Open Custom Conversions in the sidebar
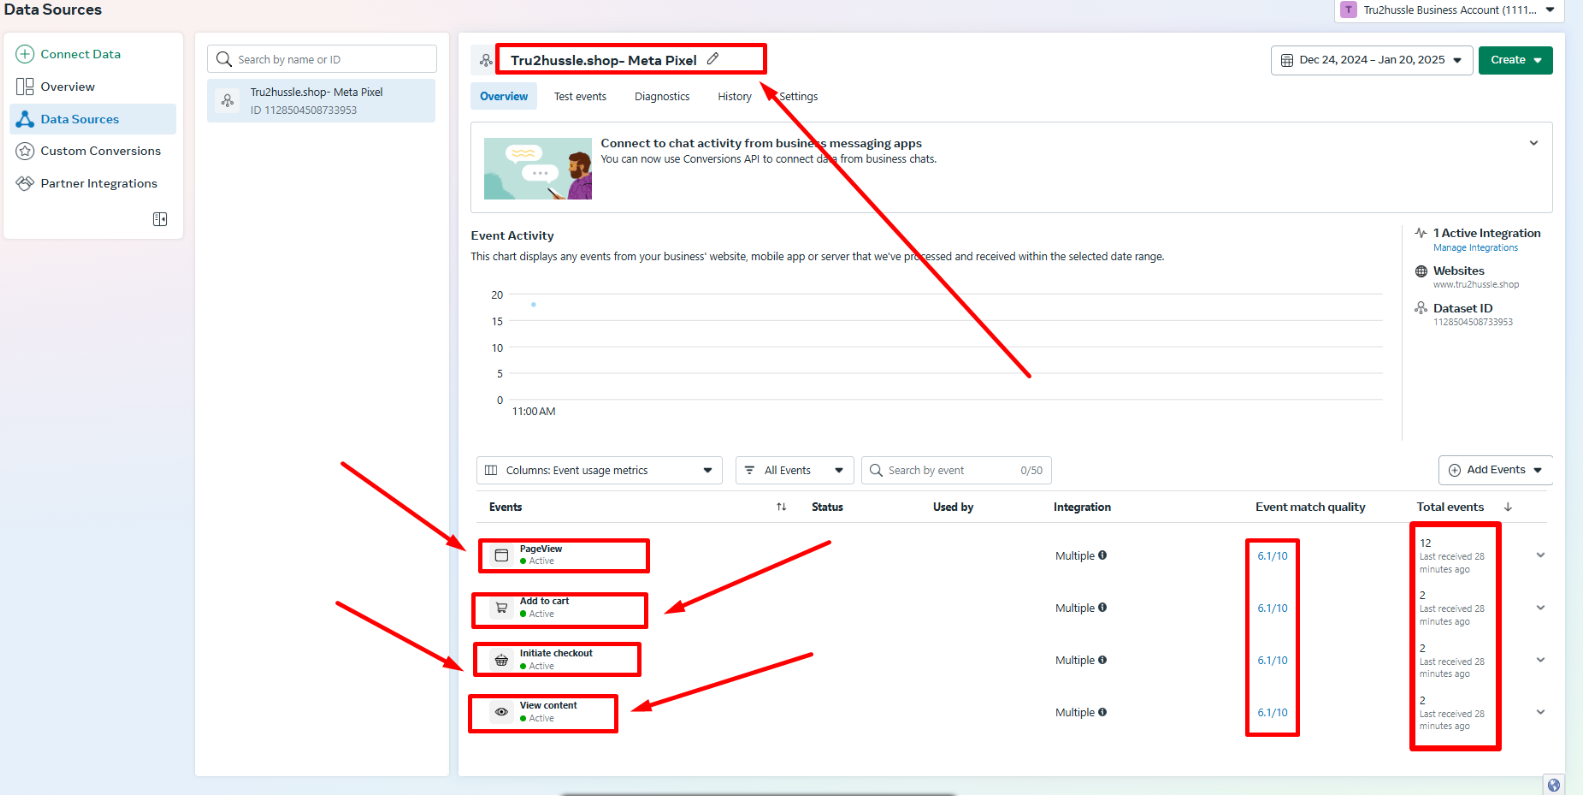The height and width of the screenshot is (796, 1583). (x=100, y=151)
